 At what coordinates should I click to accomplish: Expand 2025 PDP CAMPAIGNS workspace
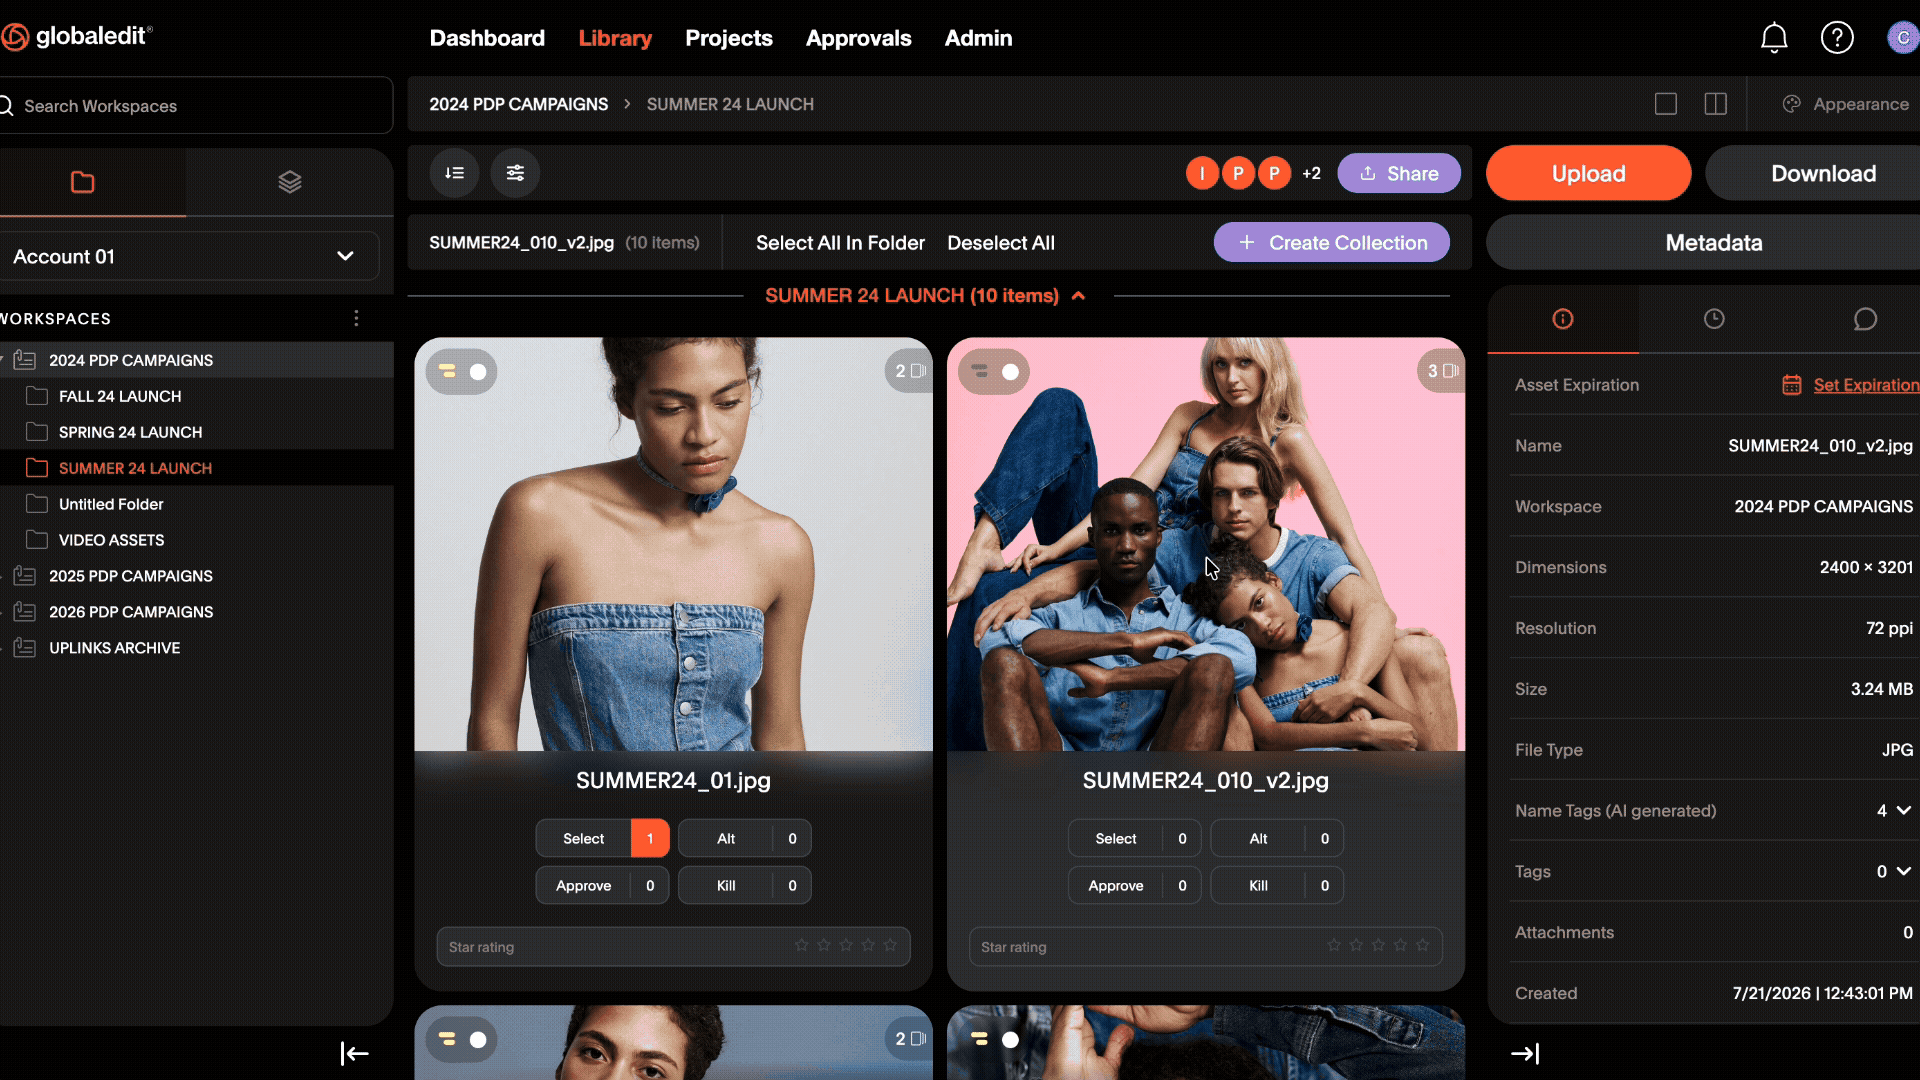3,576
